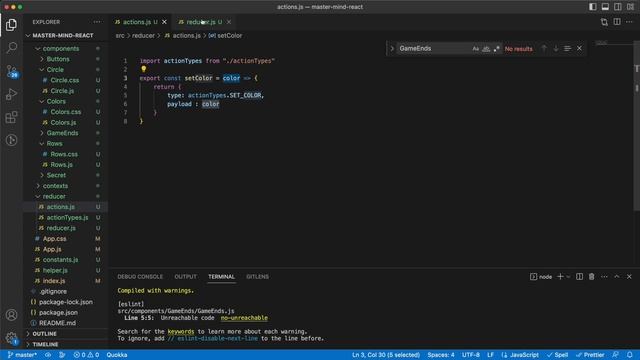The height and width of the screenshot is (360, 640).
Task: Kill terminal with trash icon
Action: pos(591,277)
